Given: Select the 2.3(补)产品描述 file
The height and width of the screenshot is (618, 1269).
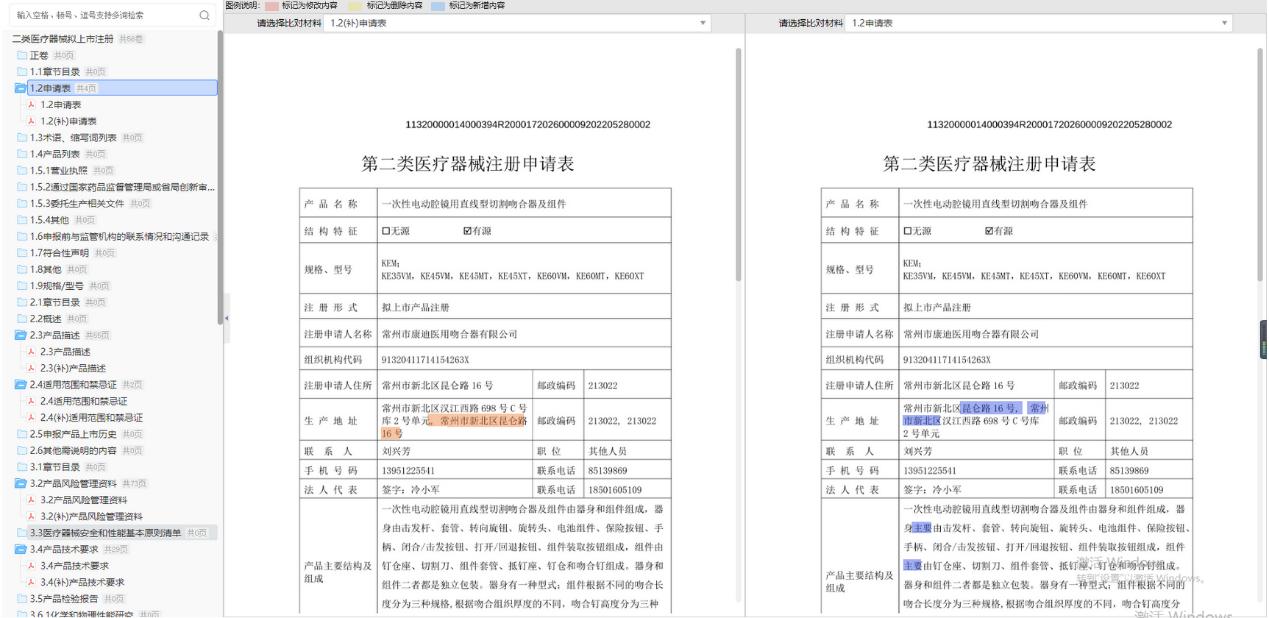Looking at the screenshot, I should pyautogui.click(x=72, y=368).
